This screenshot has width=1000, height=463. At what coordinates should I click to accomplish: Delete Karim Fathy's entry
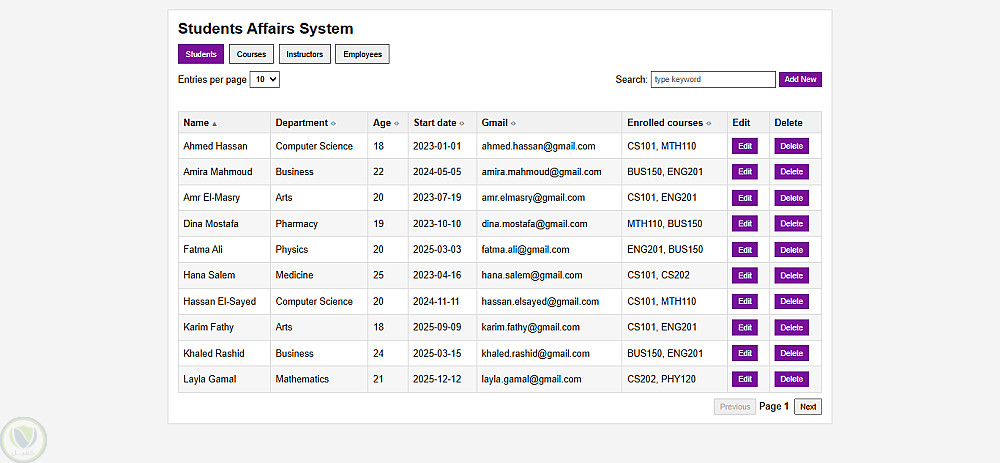[791, 327]
